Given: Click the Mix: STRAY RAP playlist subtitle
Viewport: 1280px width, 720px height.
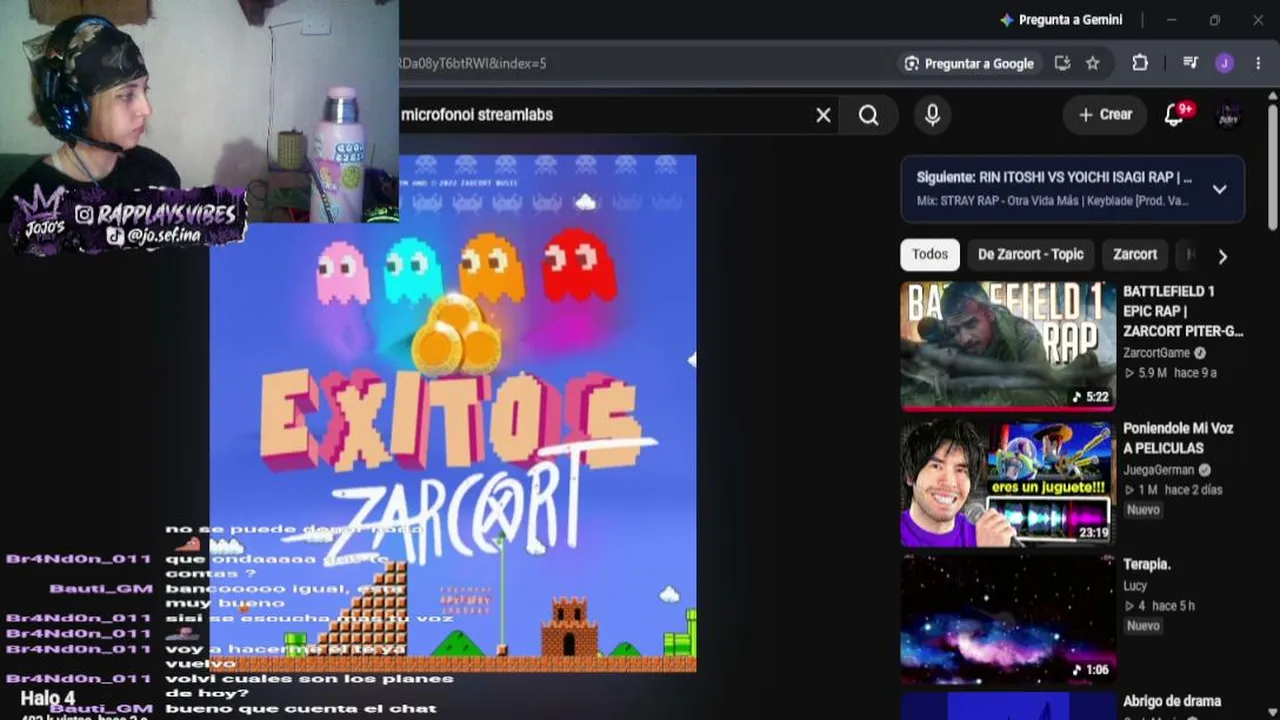Looking at the screenshot, I should click(x=1052, y=201).
